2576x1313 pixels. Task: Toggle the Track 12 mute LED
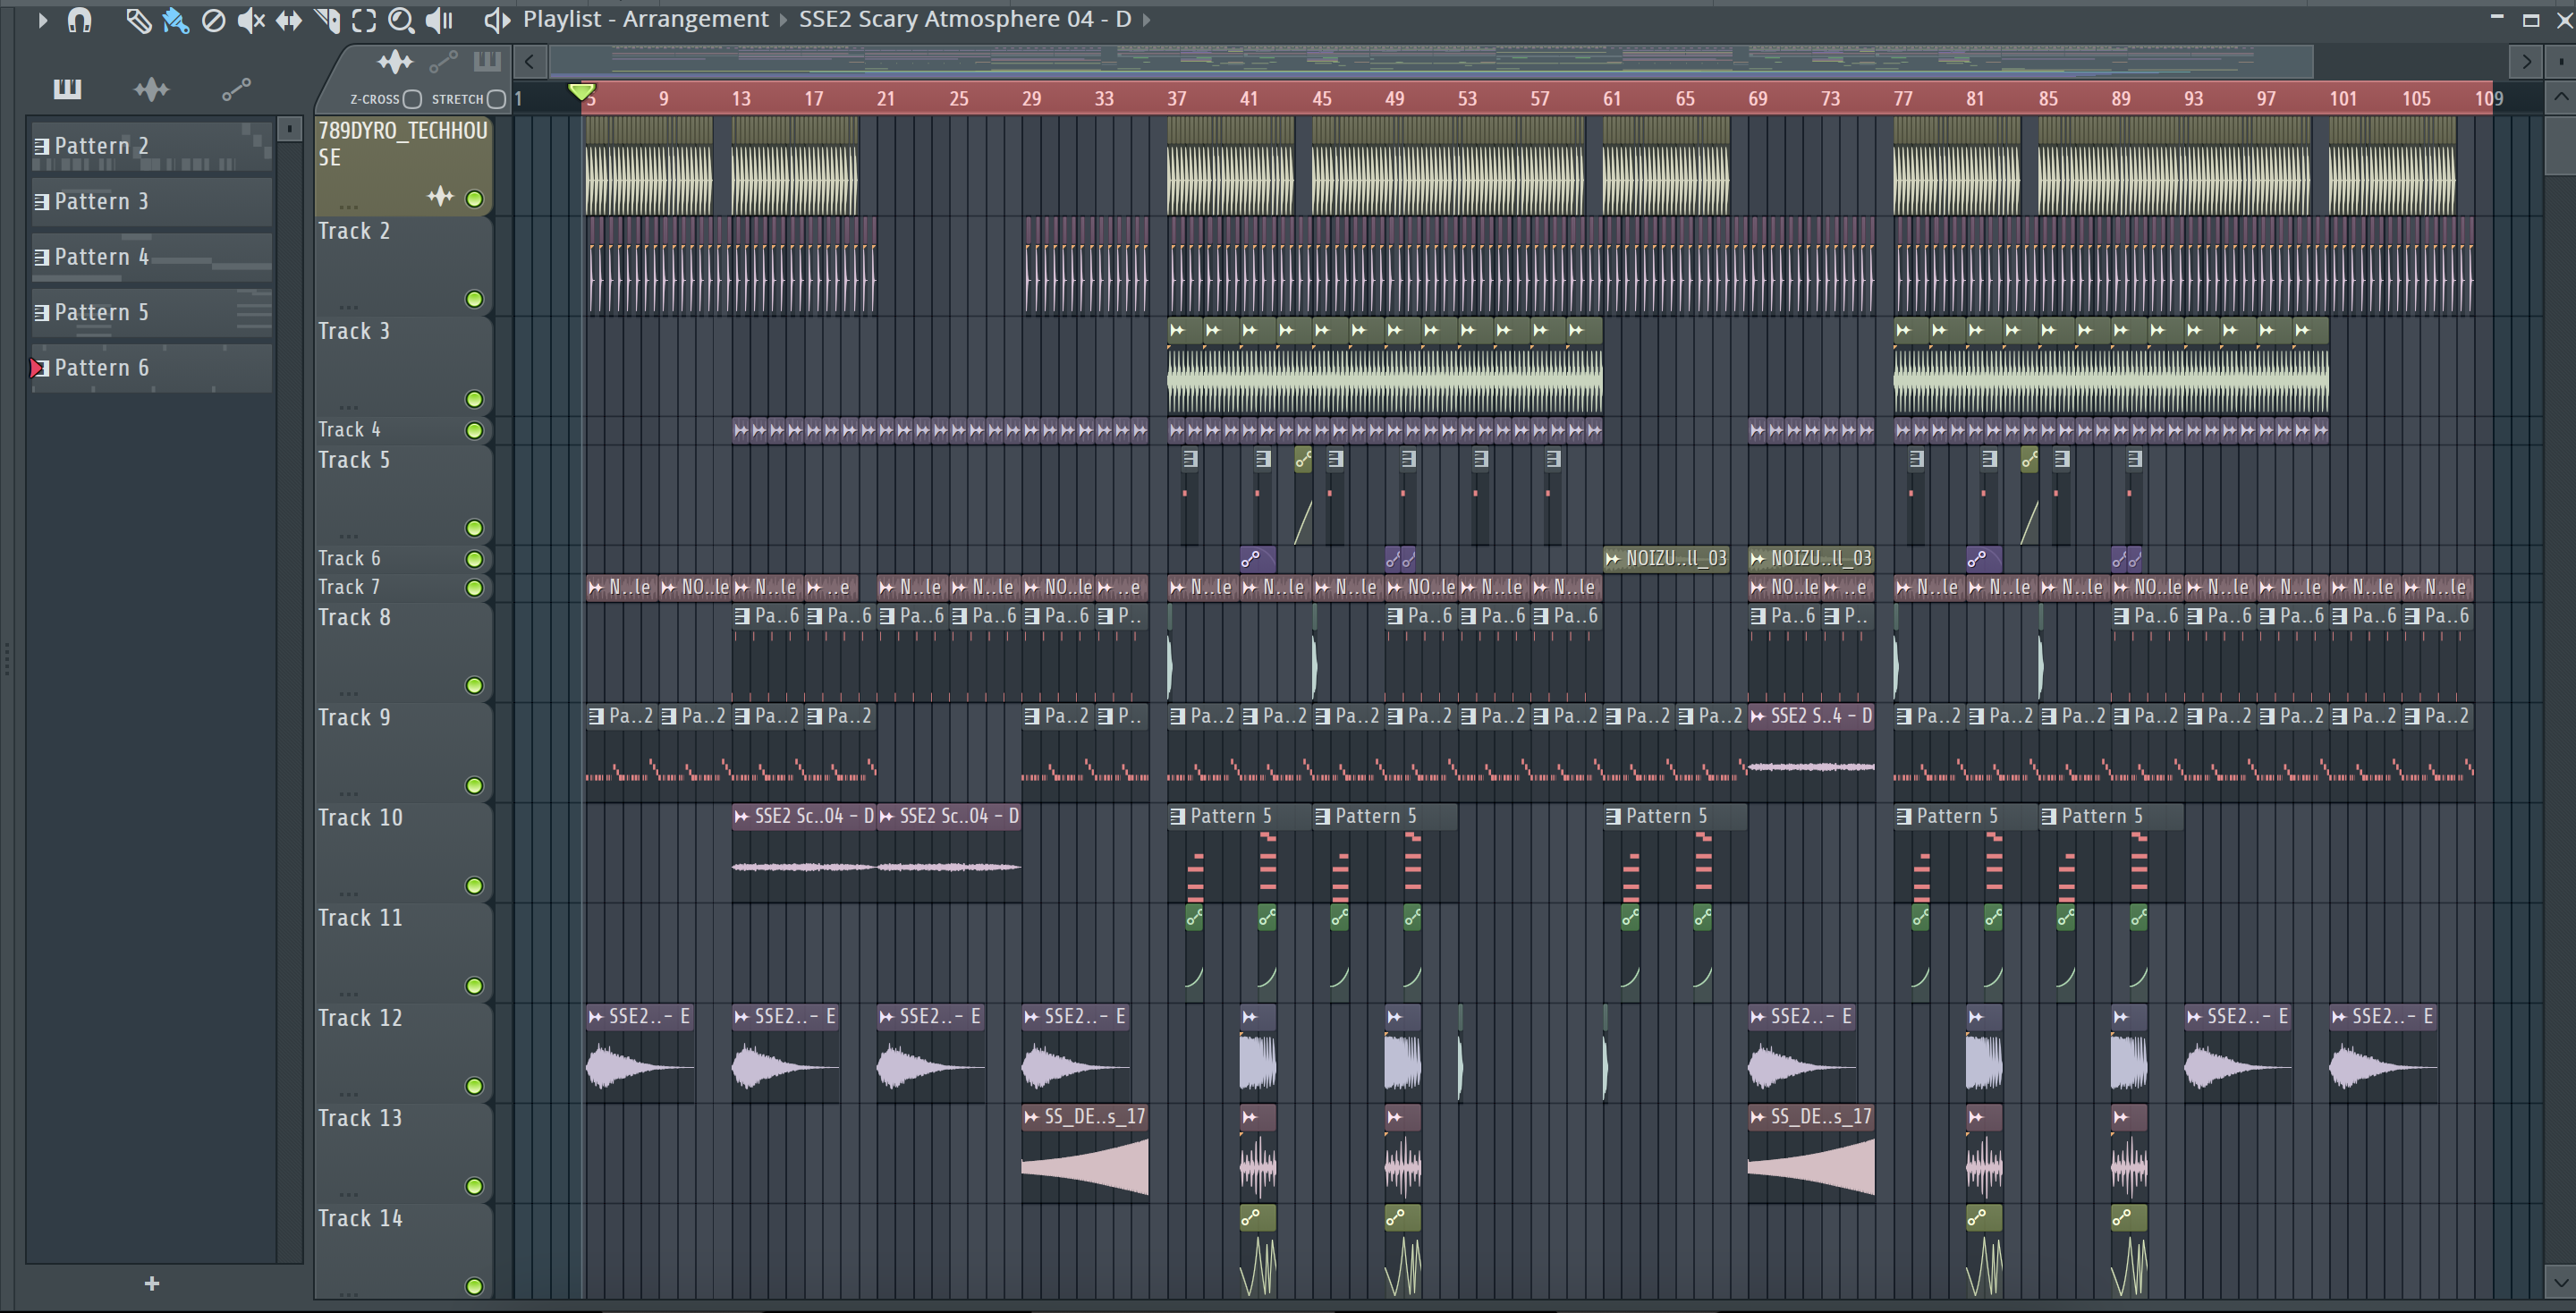tap(475, 1085)
